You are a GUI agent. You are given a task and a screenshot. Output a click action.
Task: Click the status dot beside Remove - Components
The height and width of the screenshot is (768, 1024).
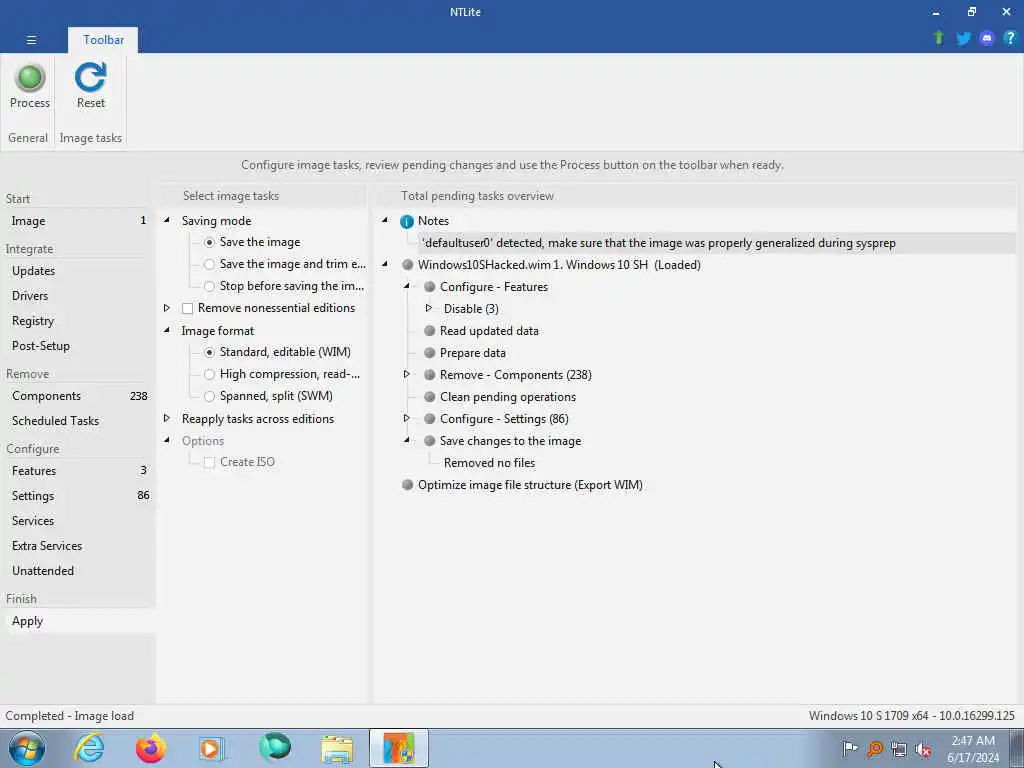click(x=430, y=375)
